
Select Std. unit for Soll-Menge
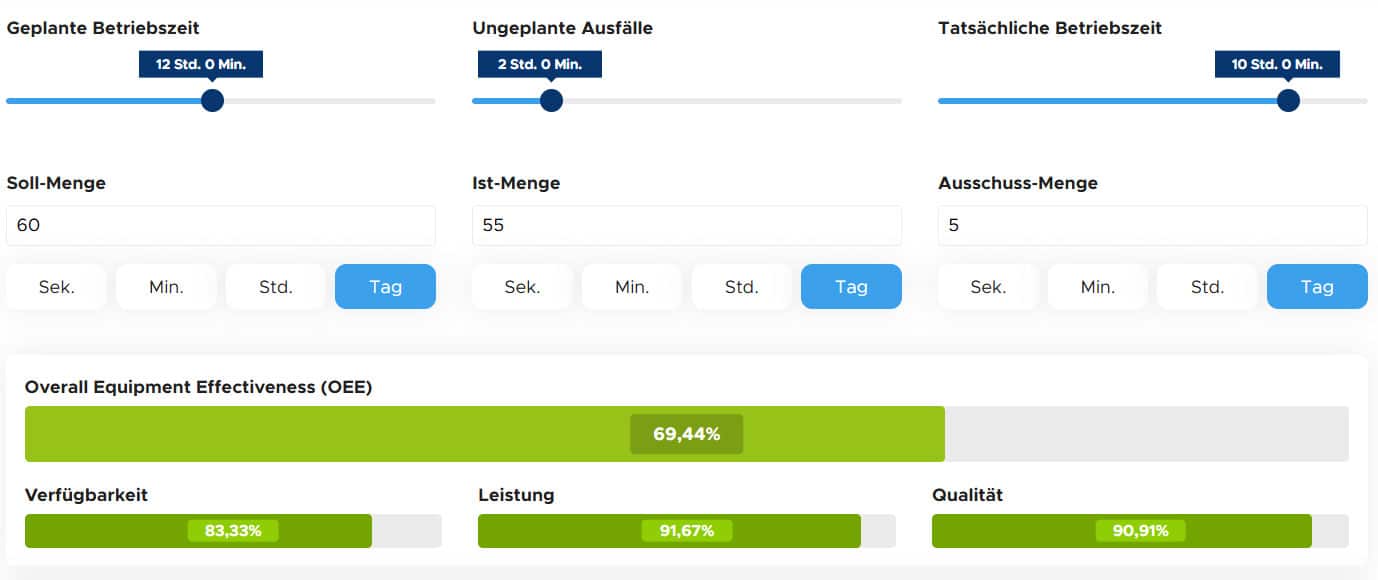tap(276, 287)
